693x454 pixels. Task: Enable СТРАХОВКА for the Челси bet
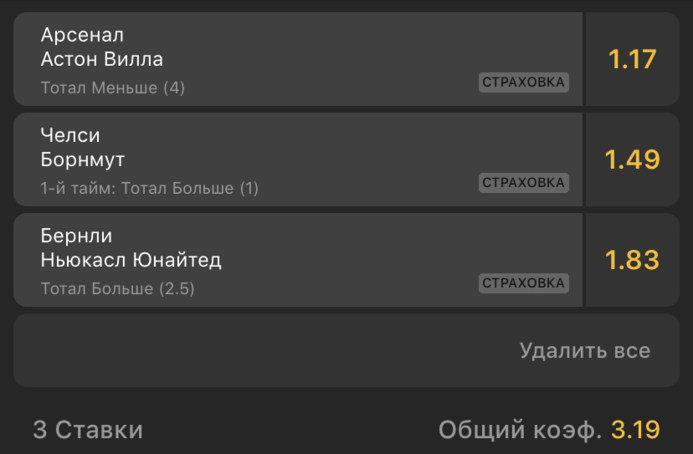click(524, 183)
